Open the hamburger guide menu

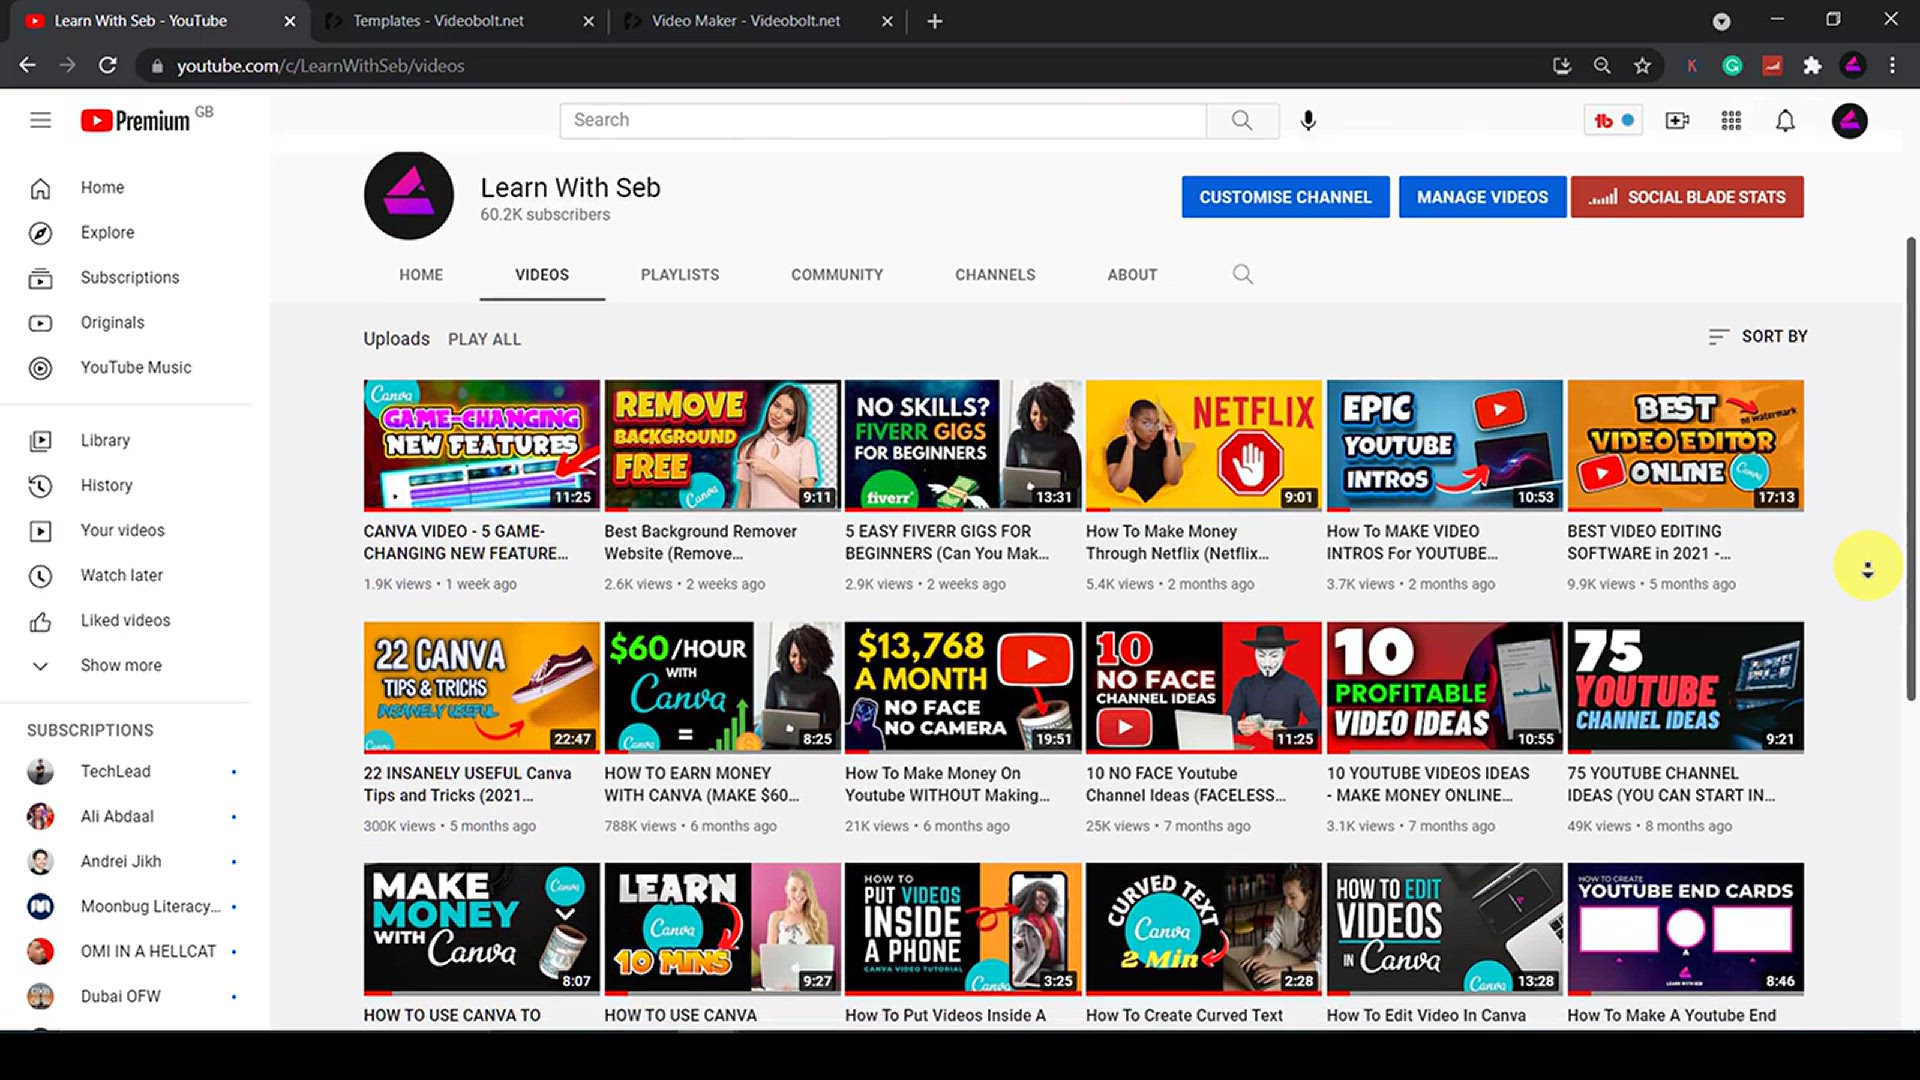point(40,120)
